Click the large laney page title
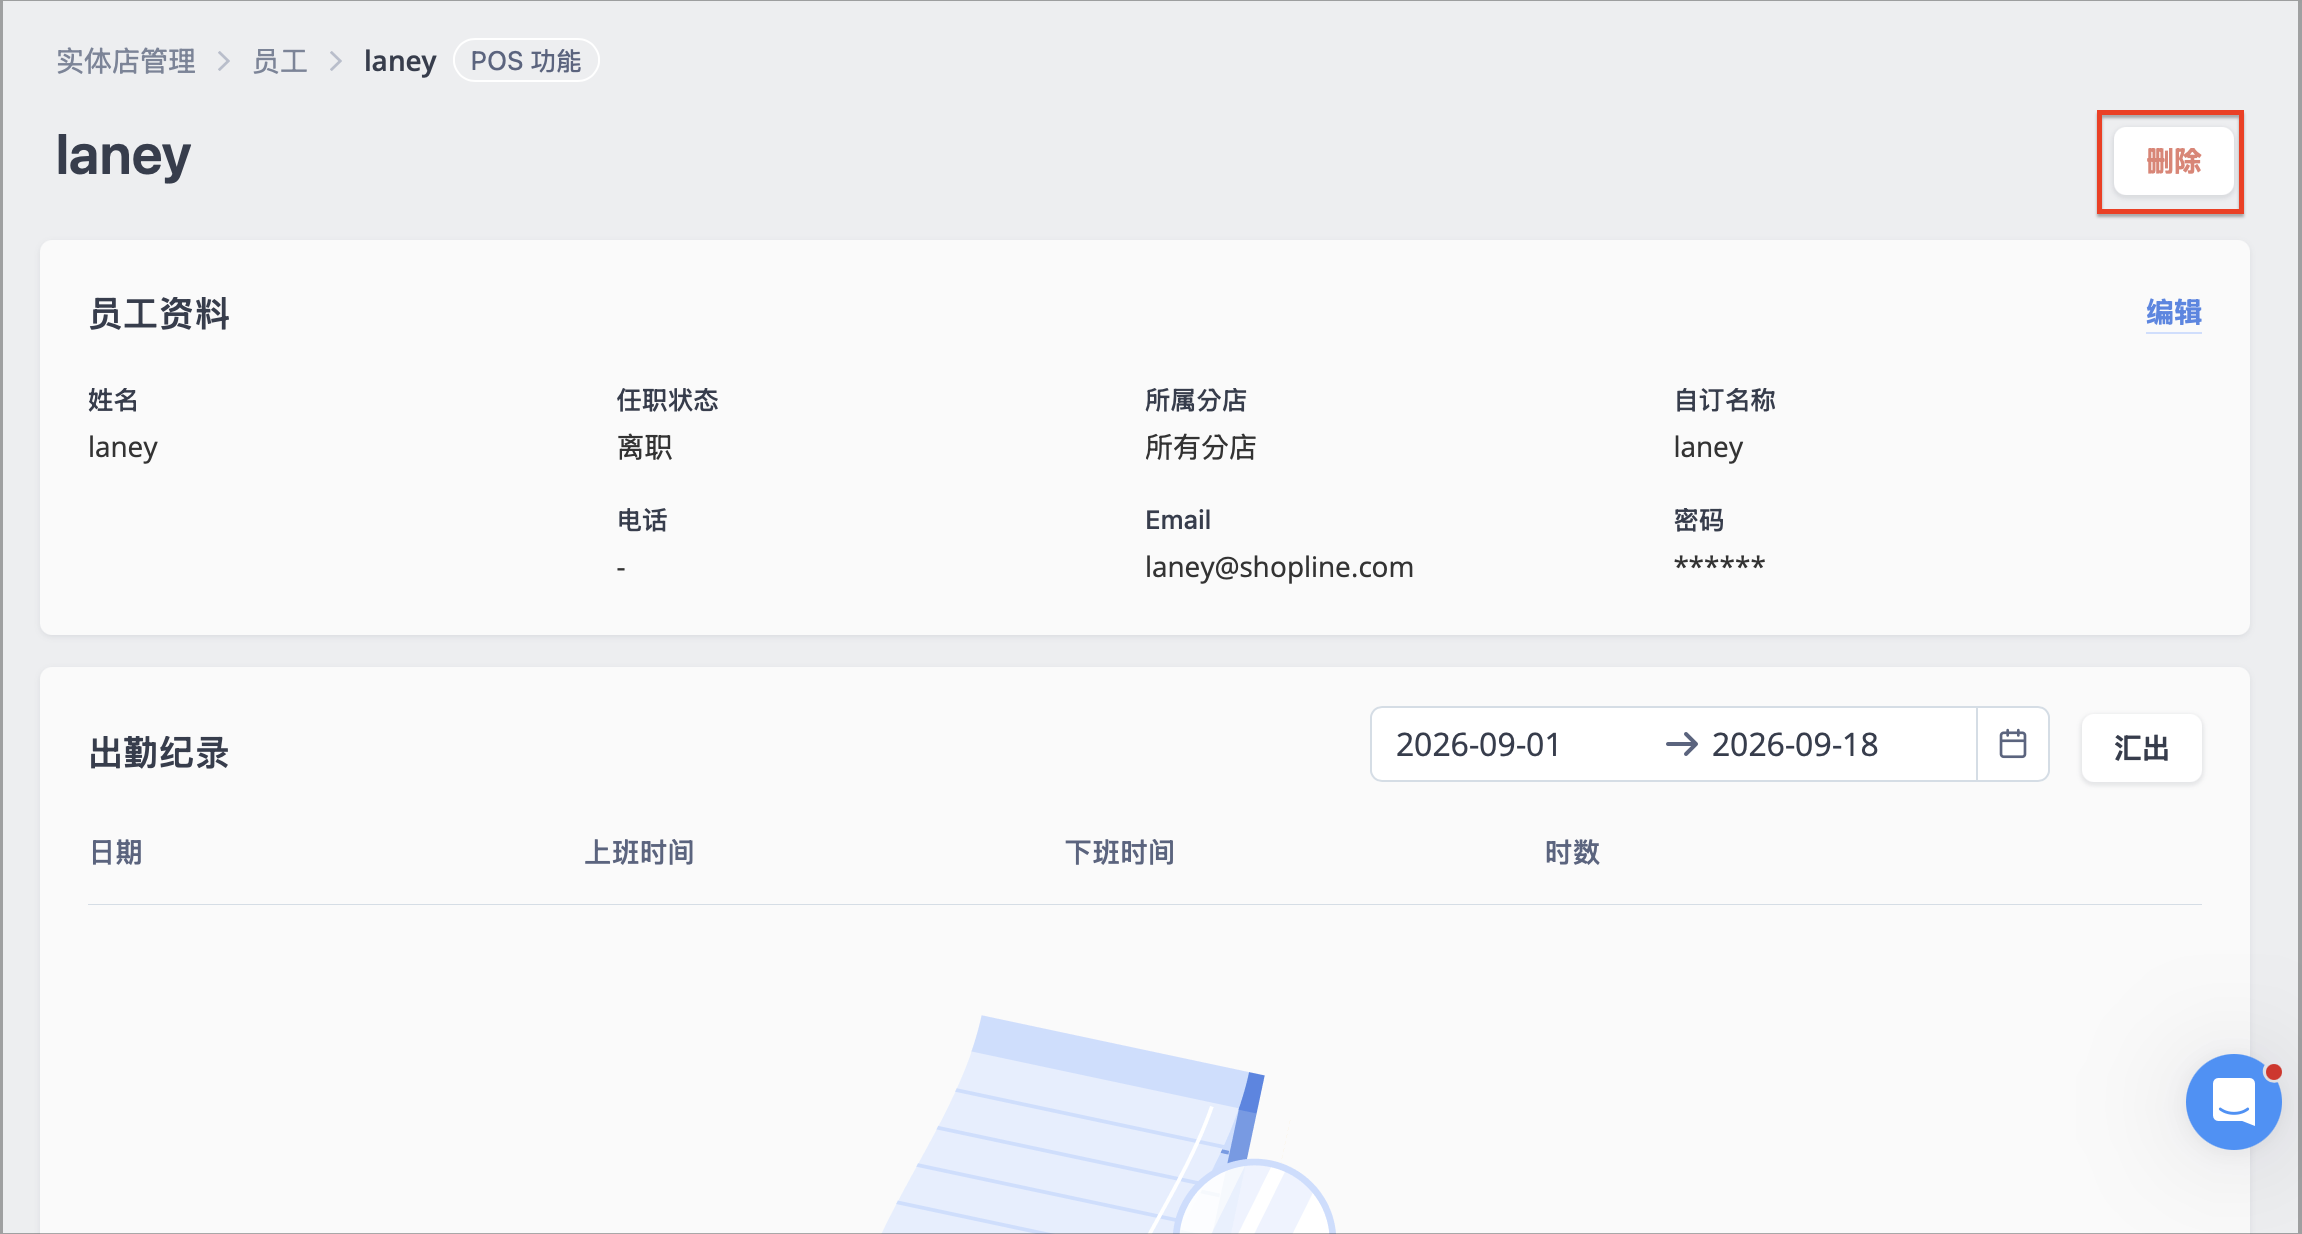 (123, 156)
